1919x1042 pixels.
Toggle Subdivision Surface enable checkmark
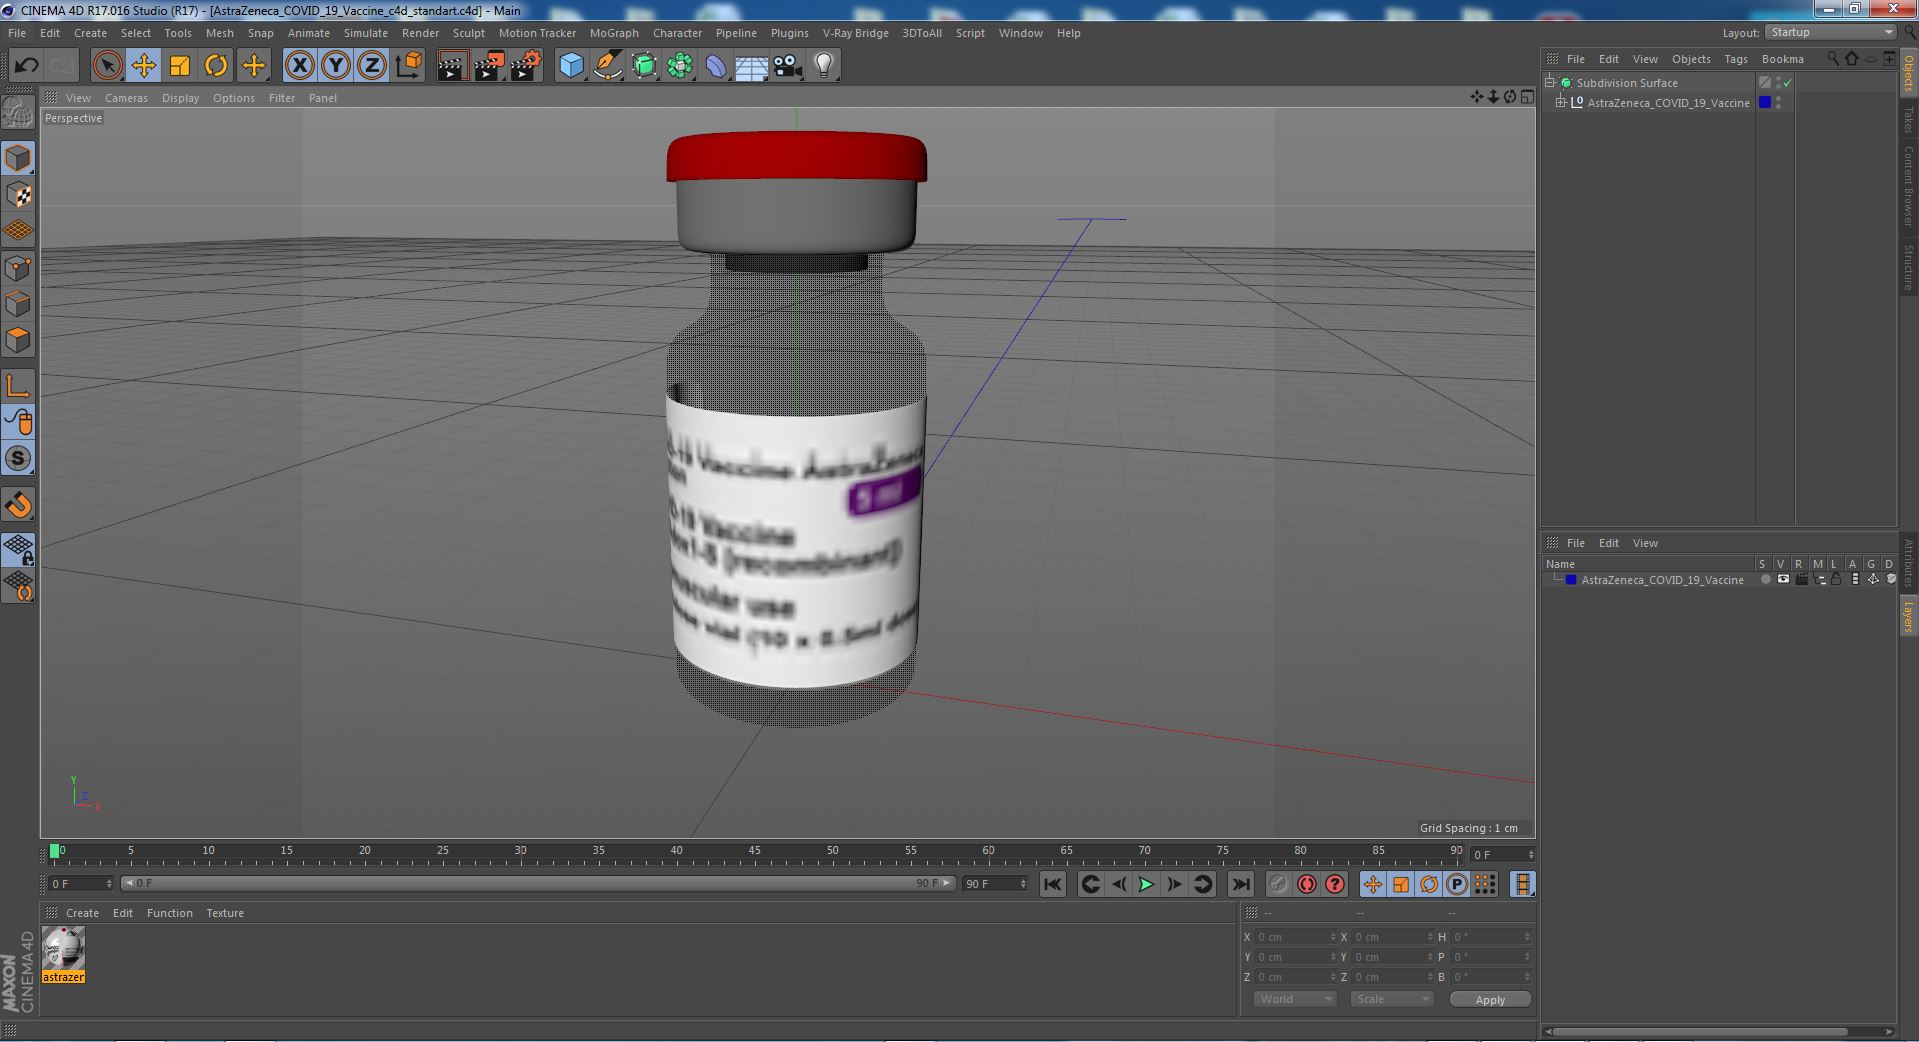coord(1788,83)
